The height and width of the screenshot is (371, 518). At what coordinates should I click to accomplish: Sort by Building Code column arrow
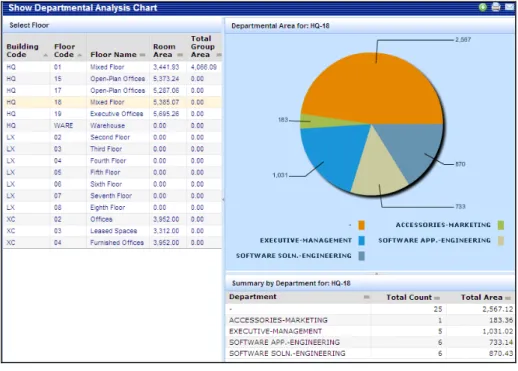pyautogui.click(x=46, y=55)
